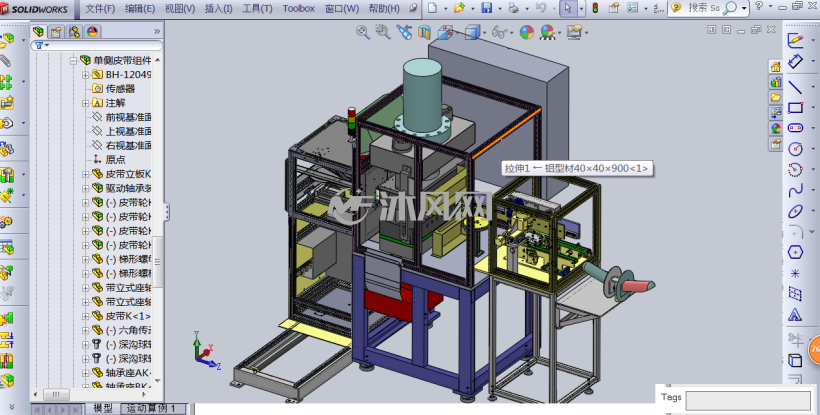Open the ConfigurationManager tab icon
The image size is (820, 415).
(x=74, y=32)
